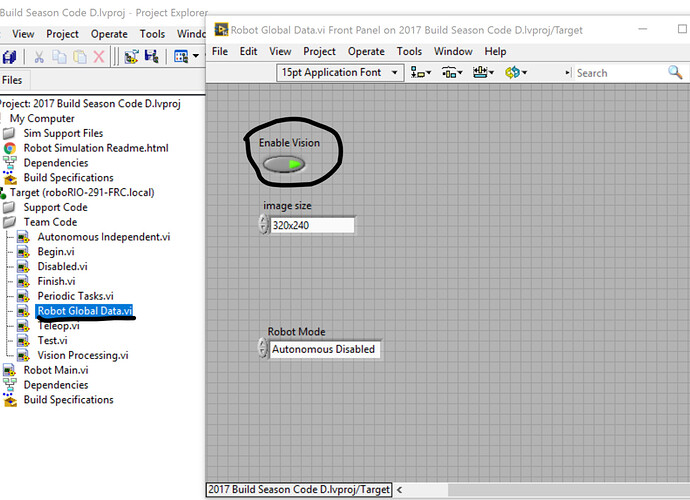690x500 pixels.
Task: Select My Computer in the project tree
Action: coord(42,119)
